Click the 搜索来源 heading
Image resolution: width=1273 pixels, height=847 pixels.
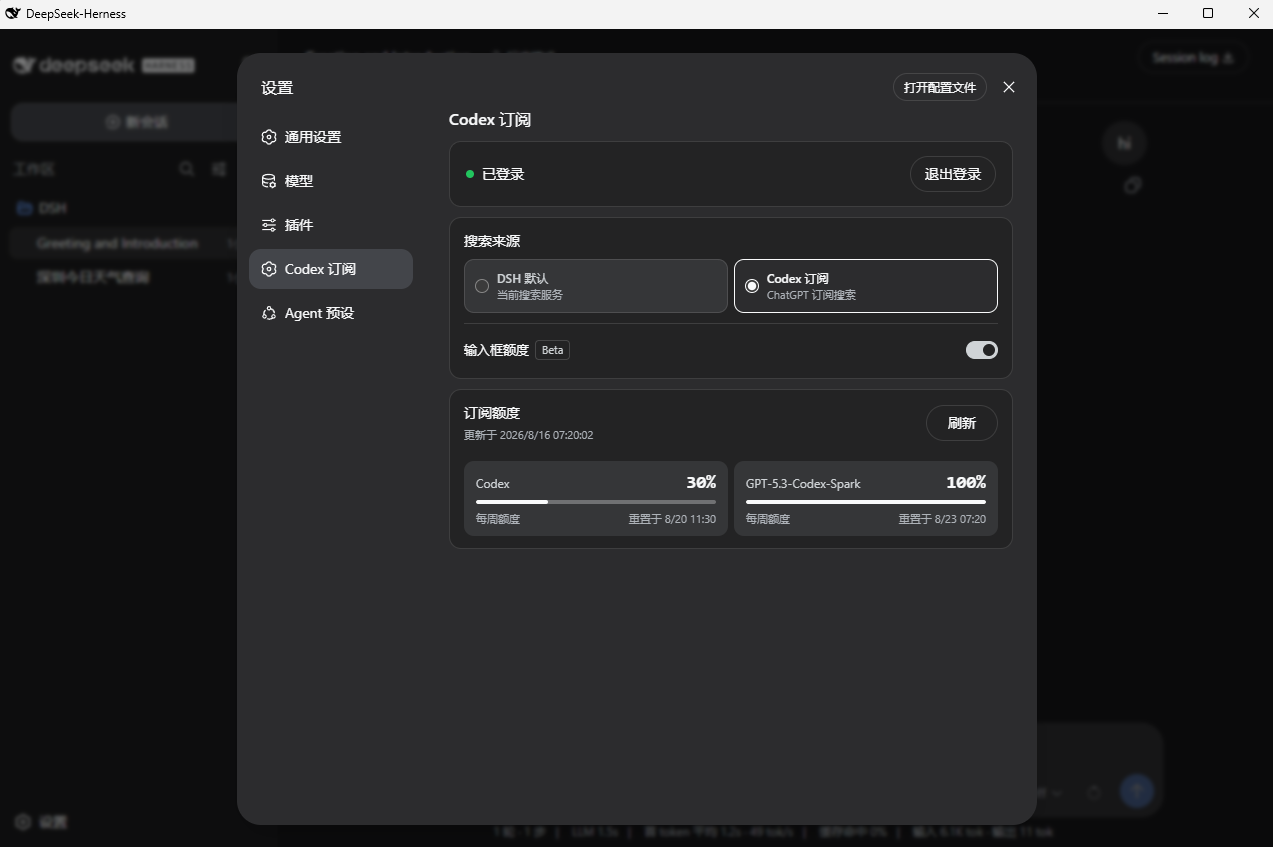coord(492,241)
